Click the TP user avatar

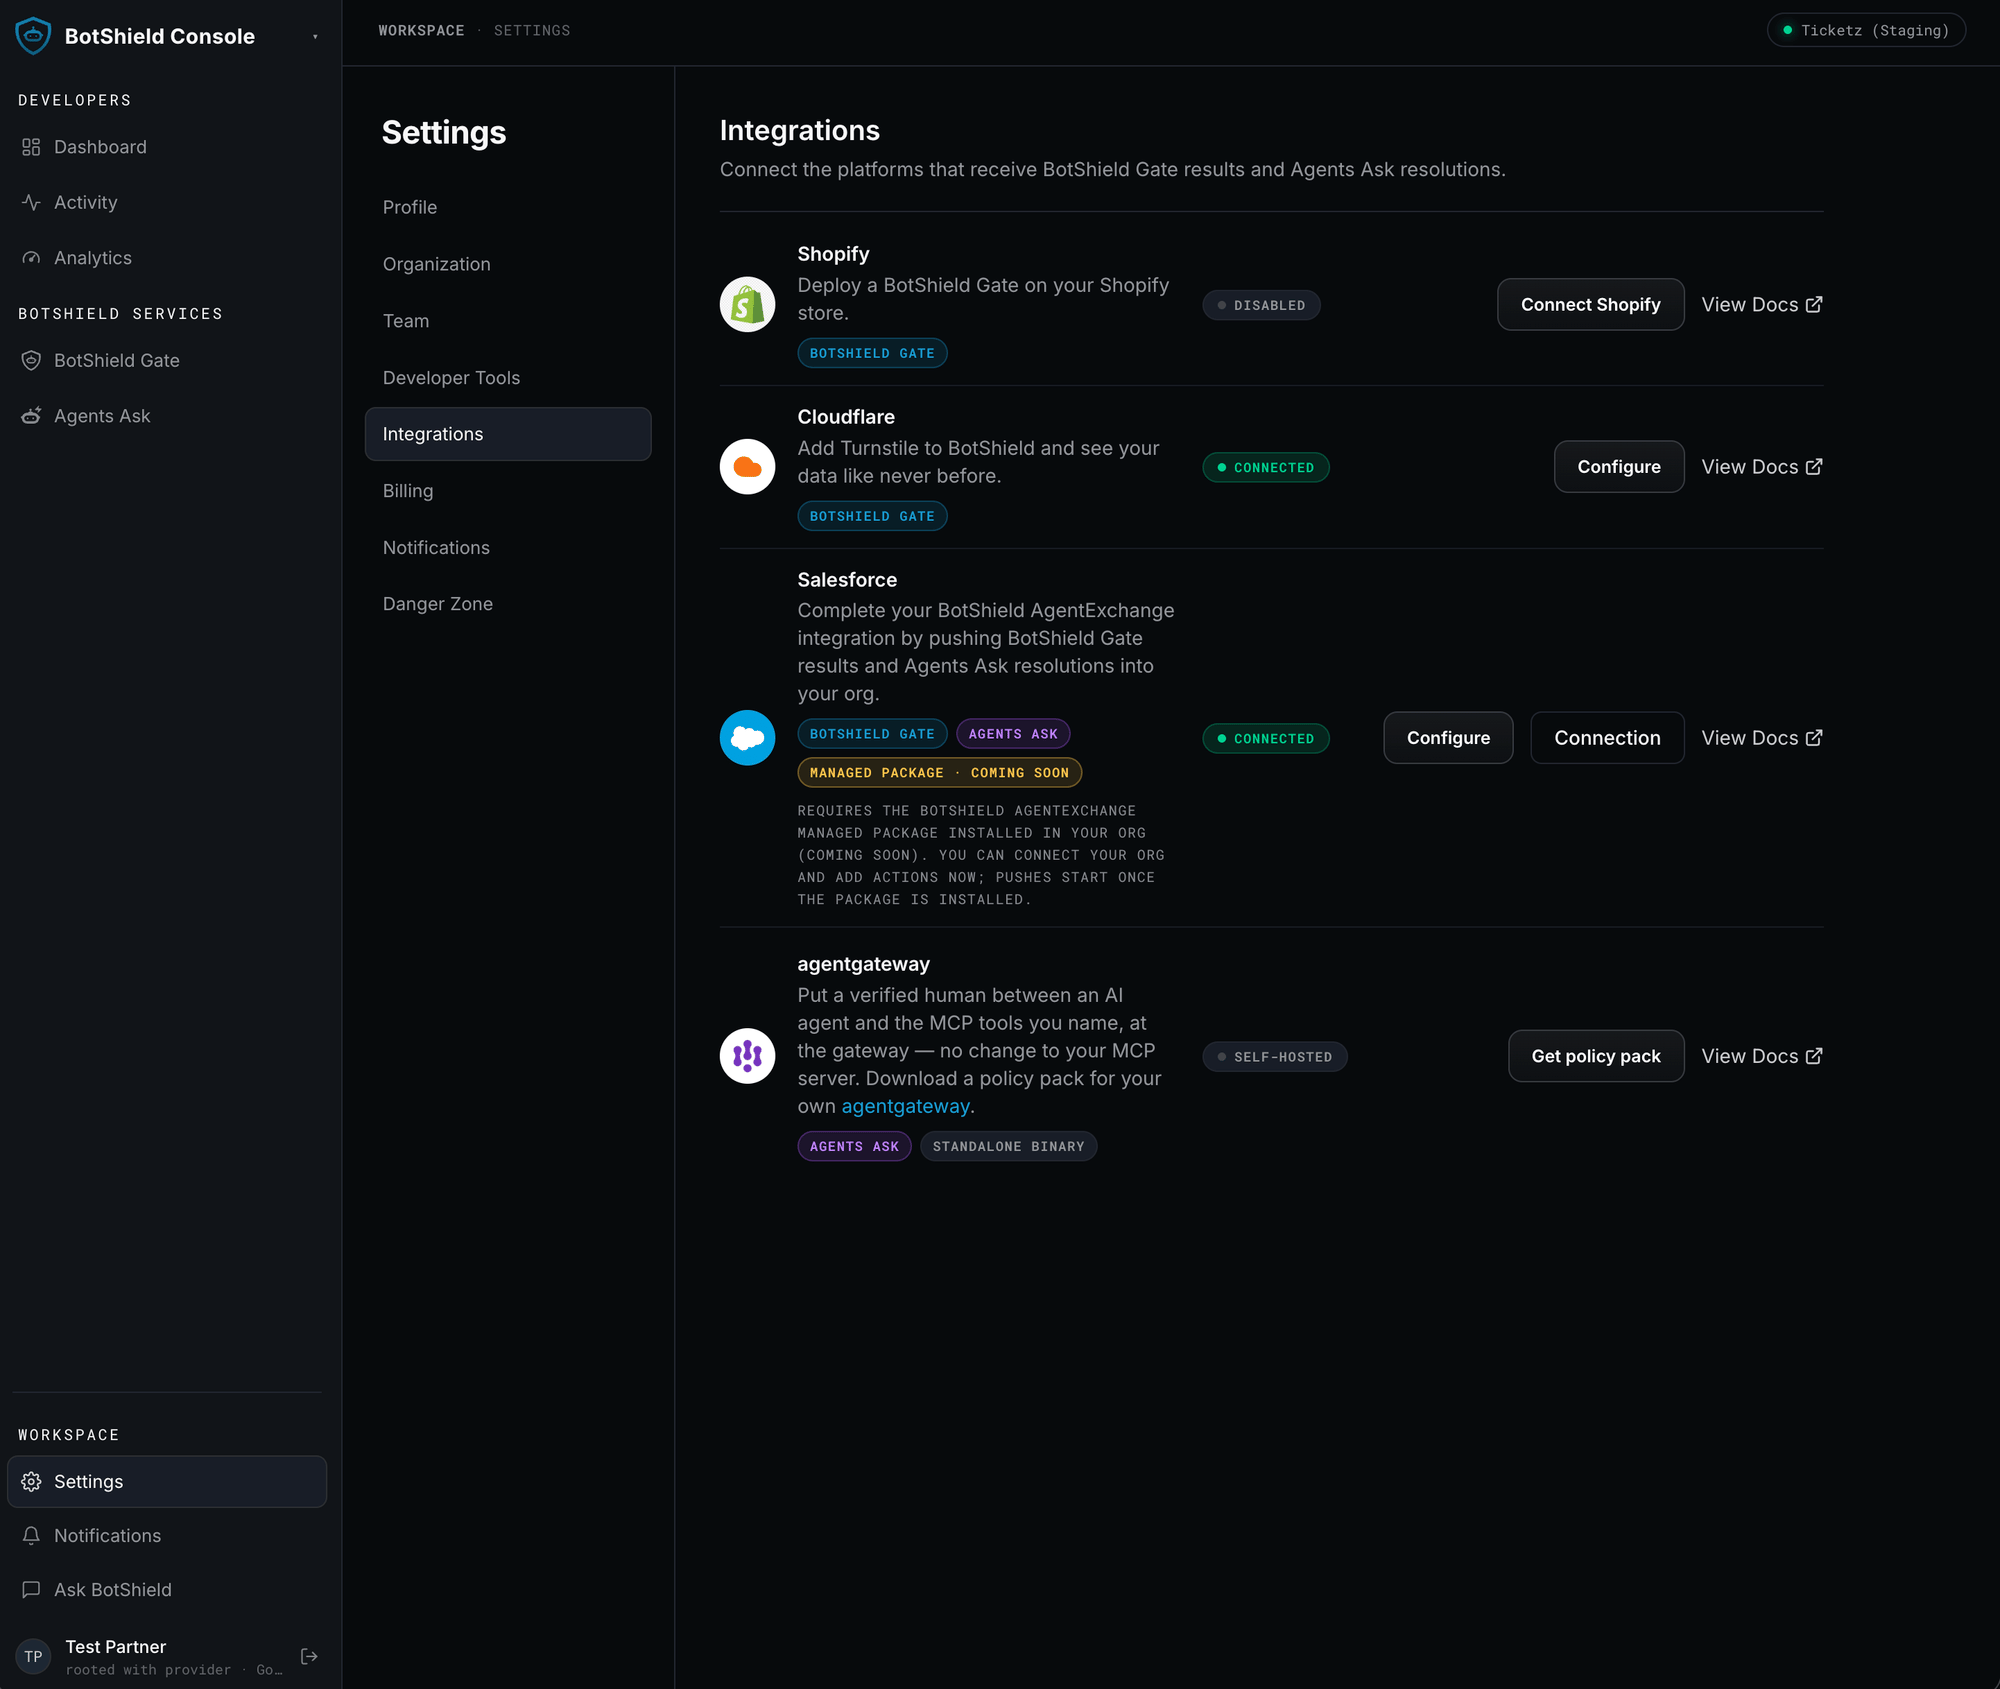pyautogui.click(x=33, y=1656)
